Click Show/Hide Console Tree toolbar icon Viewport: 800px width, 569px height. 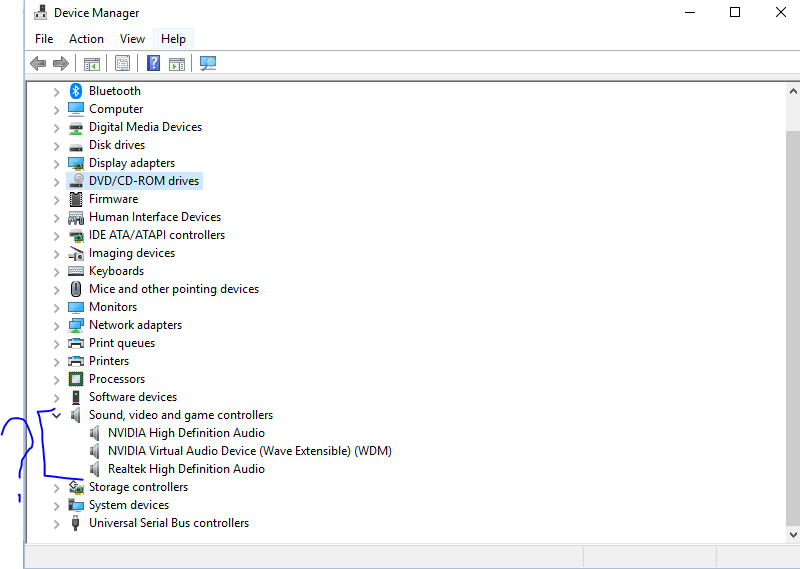[x=92, y=64]
